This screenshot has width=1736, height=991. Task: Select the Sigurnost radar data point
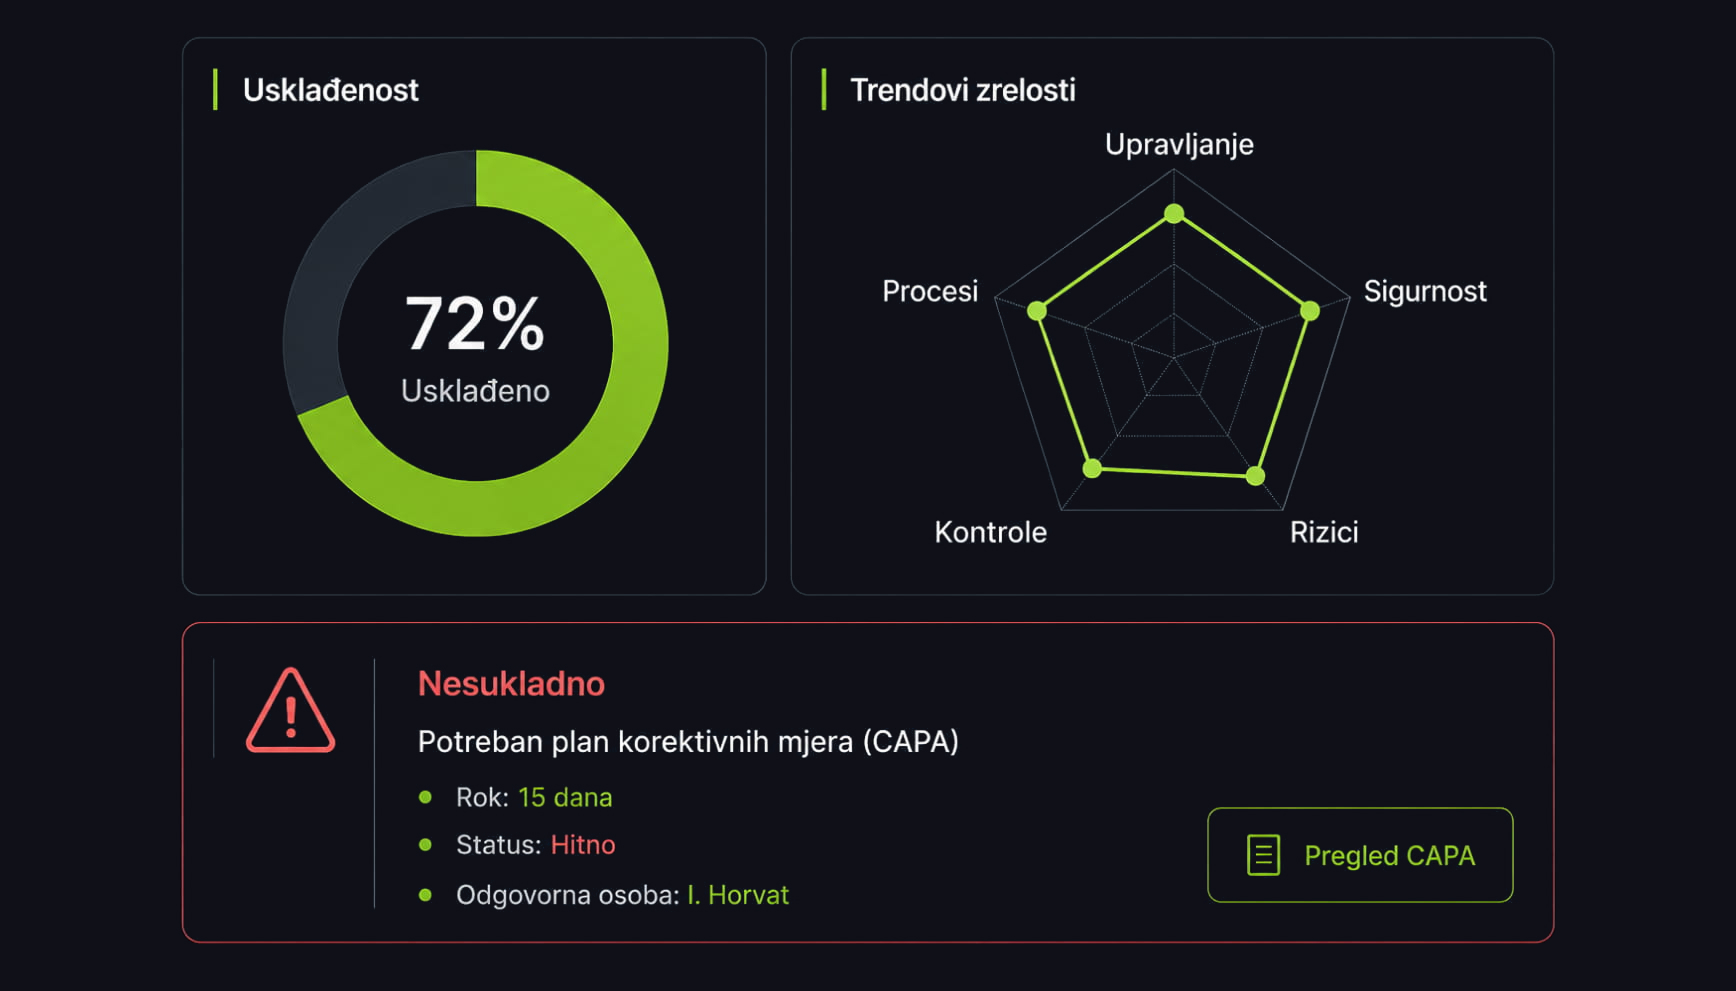click(1309, 311)
